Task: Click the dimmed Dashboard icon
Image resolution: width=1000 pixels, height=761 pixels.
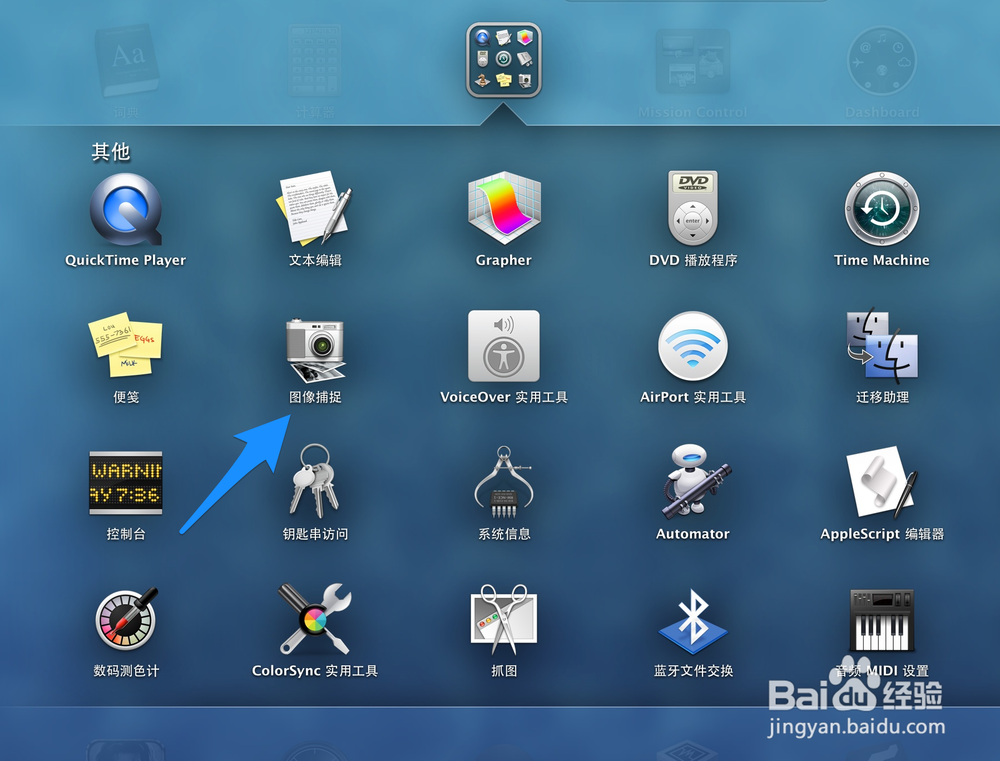Action: 882,62
